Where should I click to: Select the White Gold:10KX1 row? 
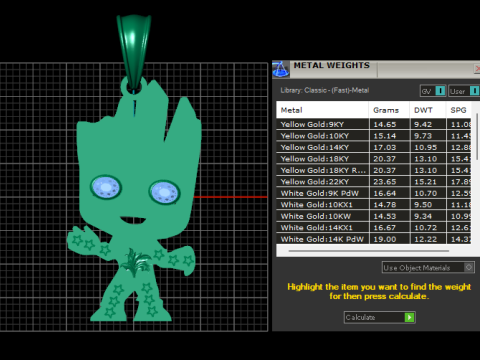pyautogui.click(x=374, y=205)
